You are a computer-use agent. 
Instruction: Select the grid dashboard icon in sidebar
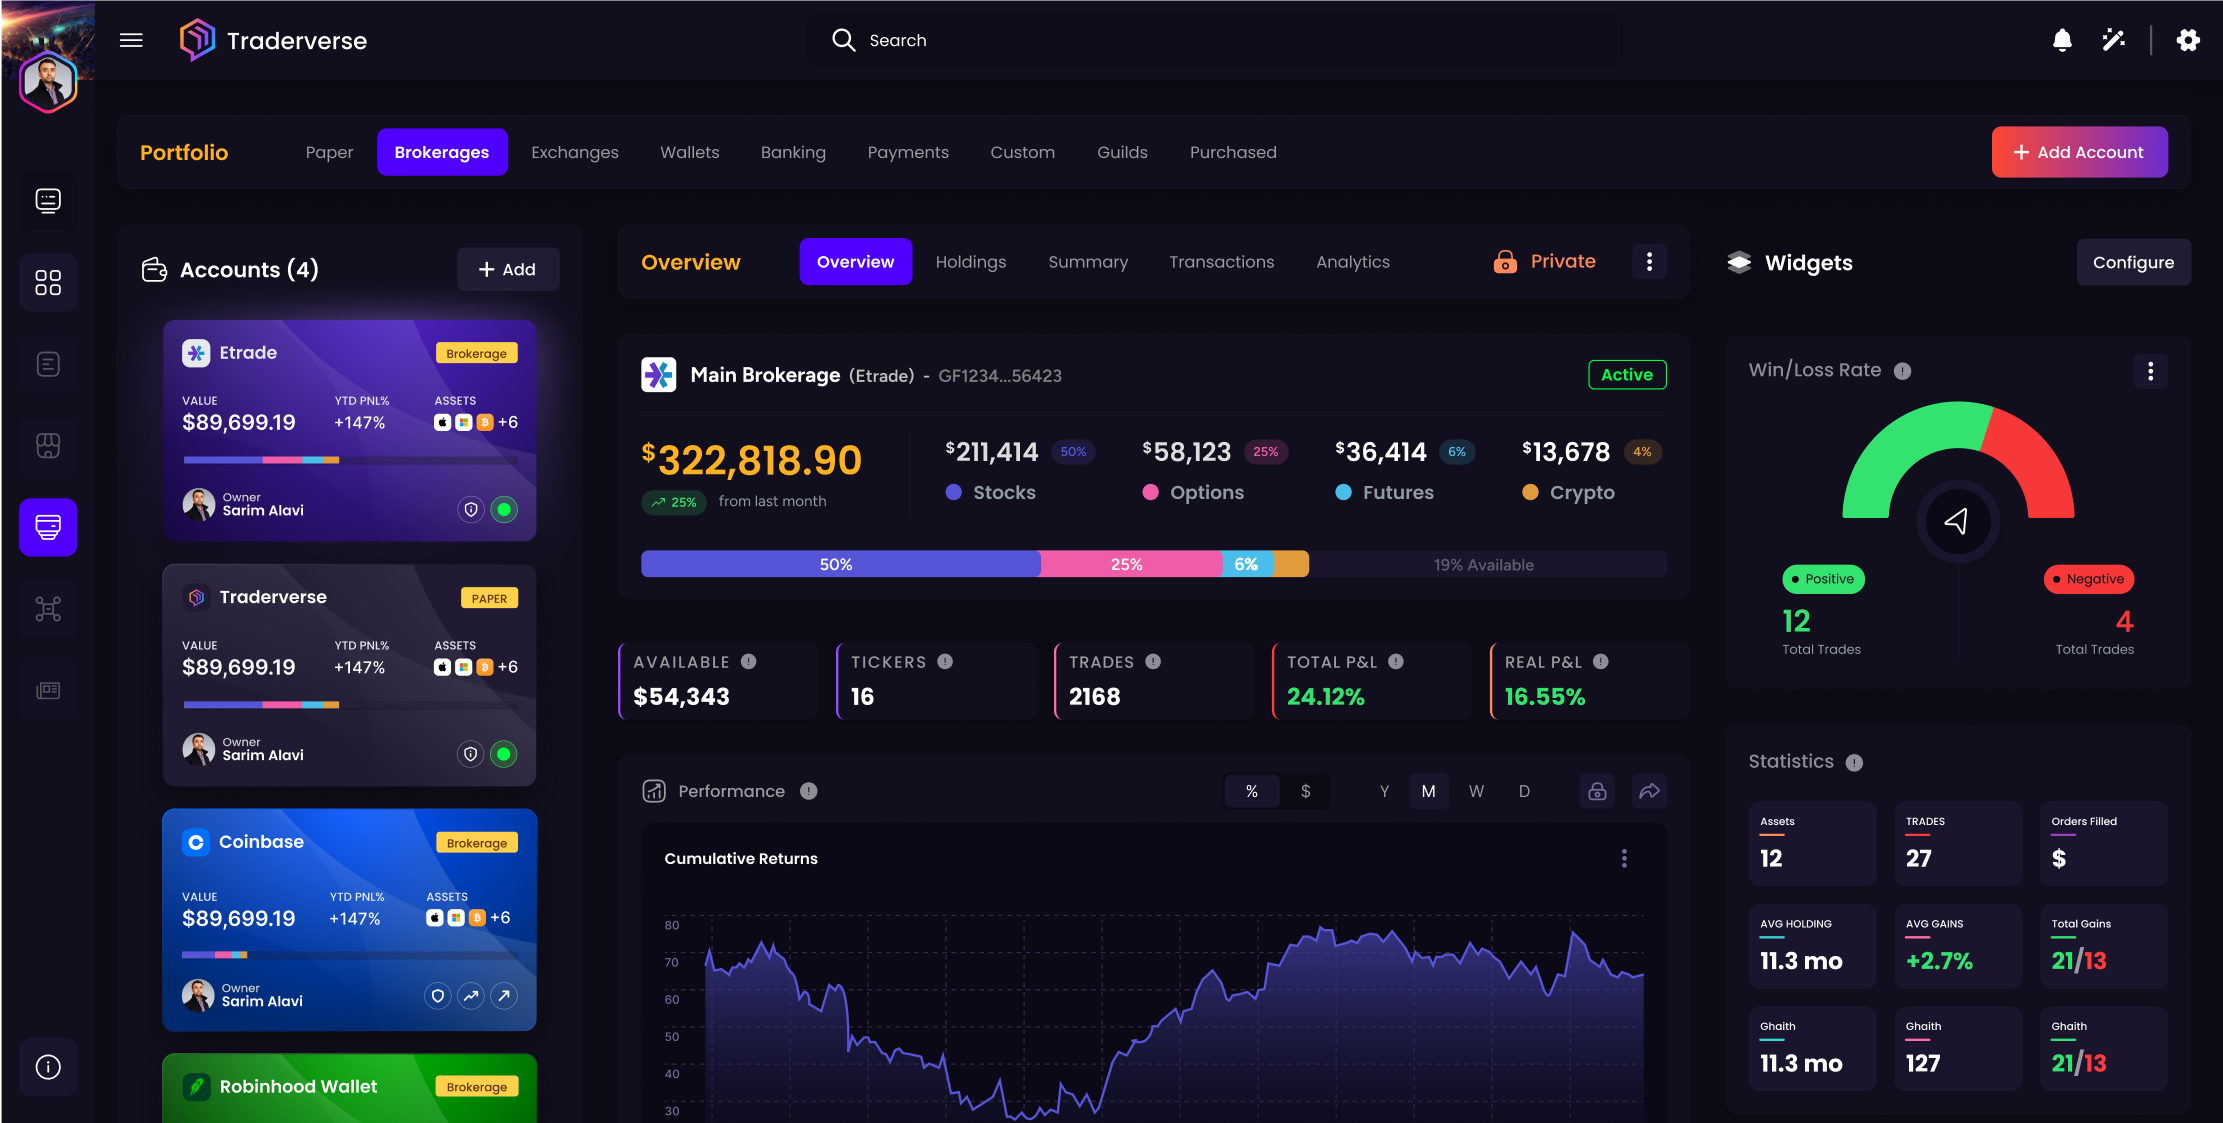47,283
